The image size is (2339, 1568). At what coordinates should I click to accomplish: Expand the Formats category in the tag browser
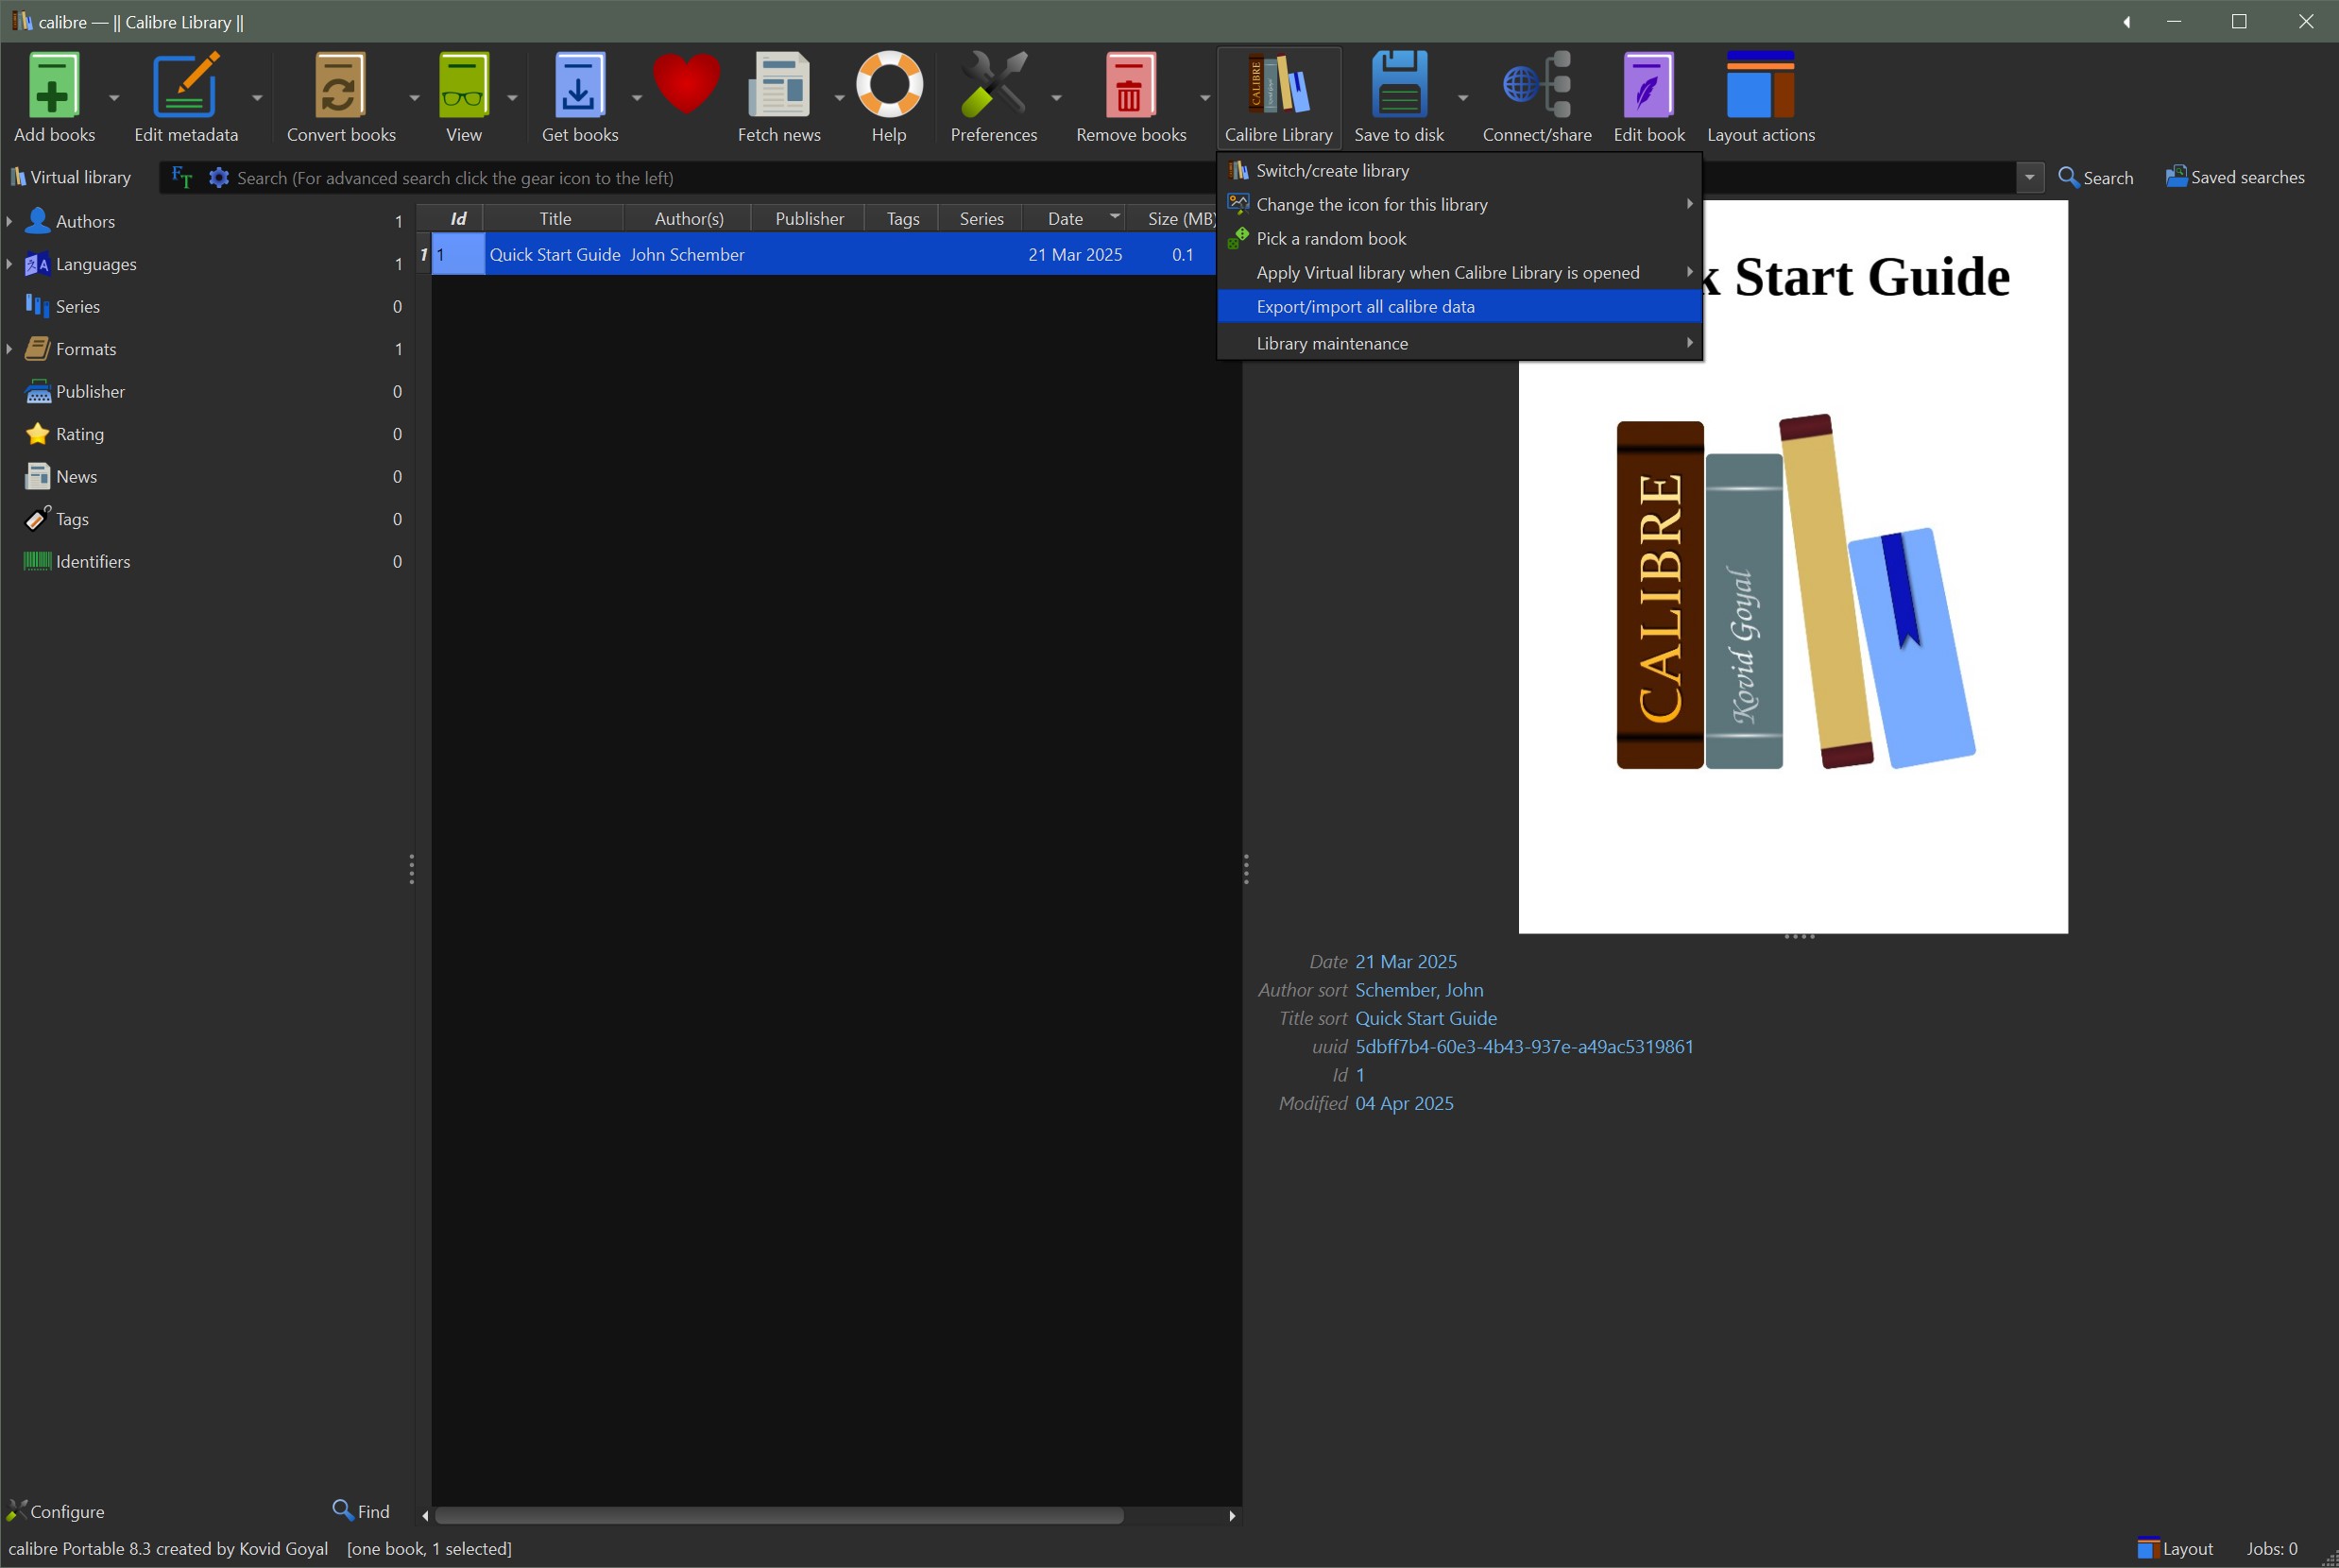10,349
